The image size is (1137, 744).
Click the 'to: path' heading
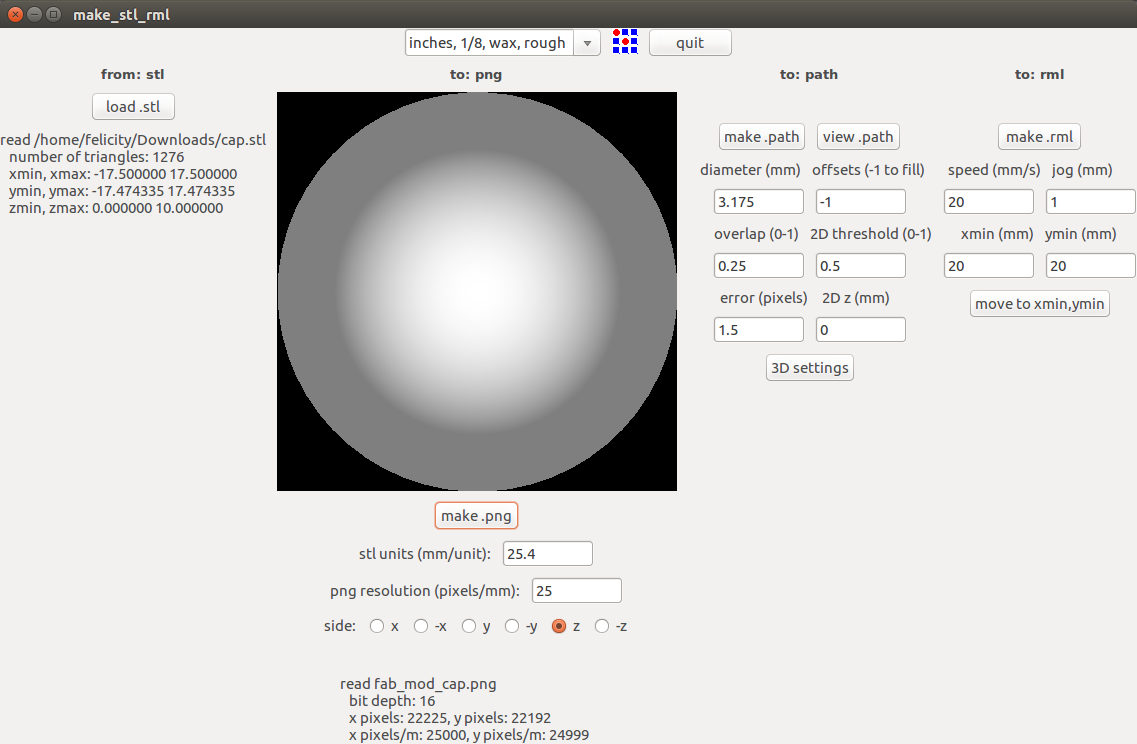(809, 74)
